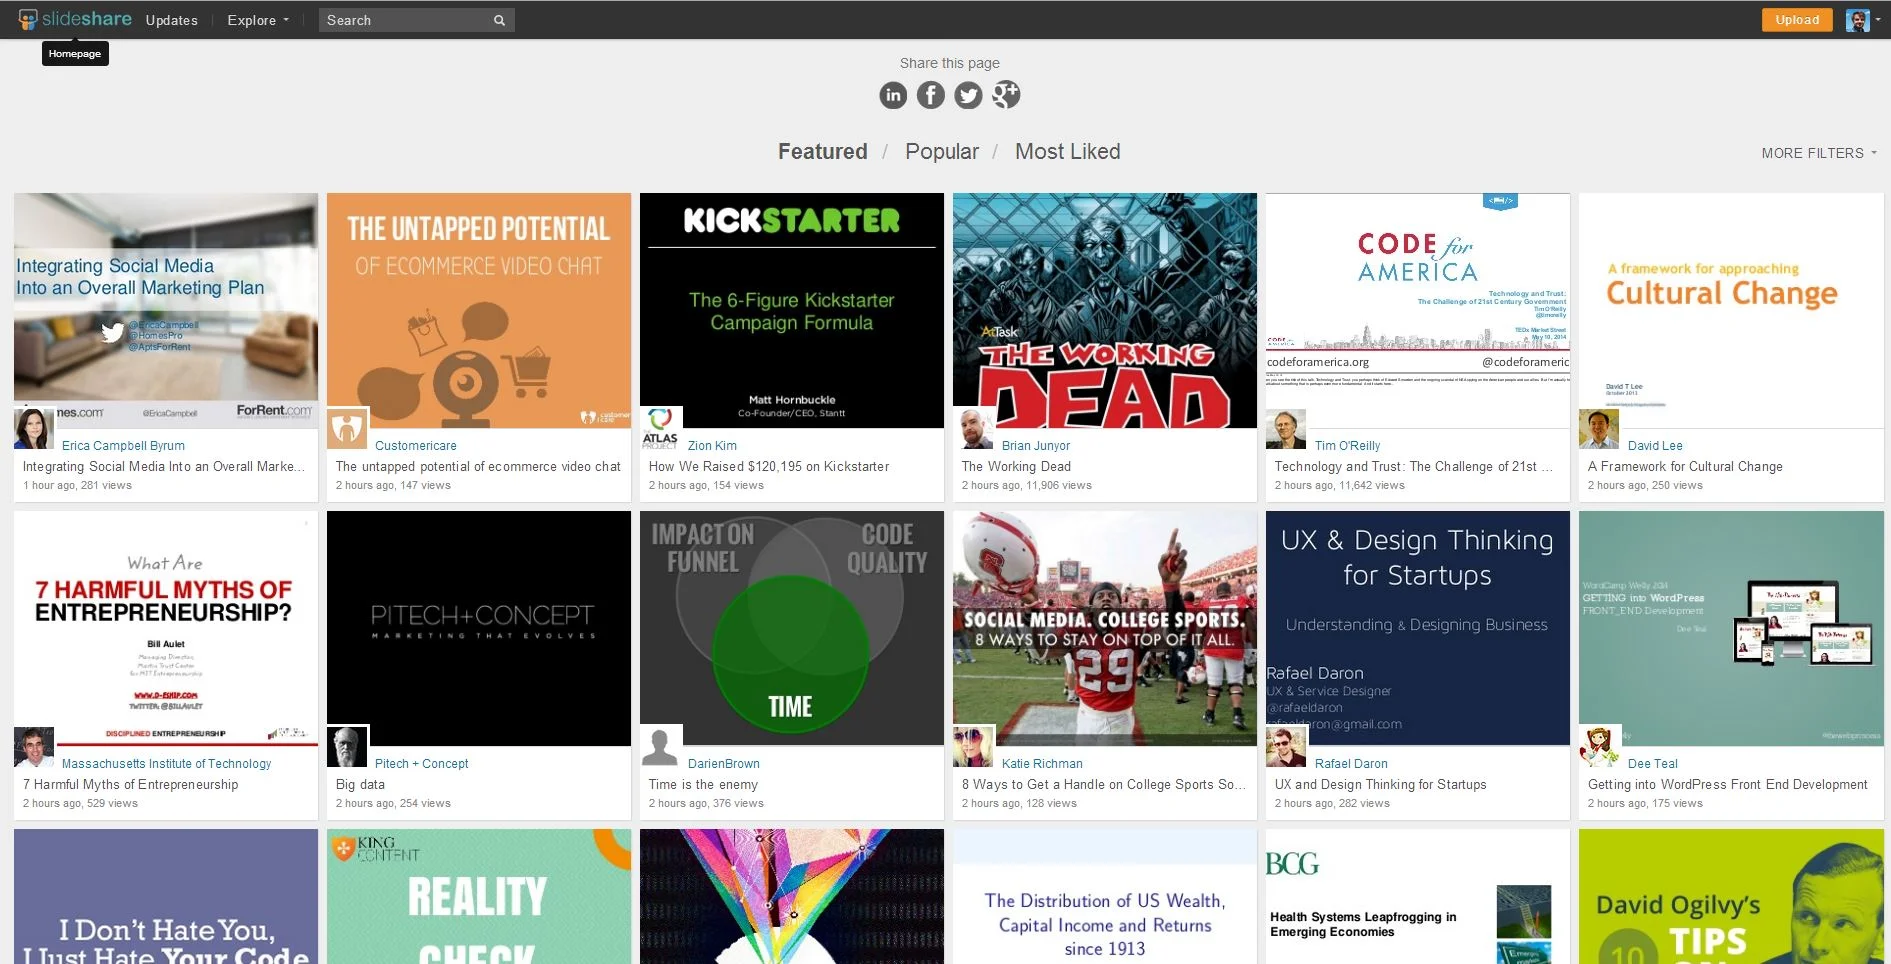
Task: Click David Lee's avatar
Action: tap(1599, 429)
